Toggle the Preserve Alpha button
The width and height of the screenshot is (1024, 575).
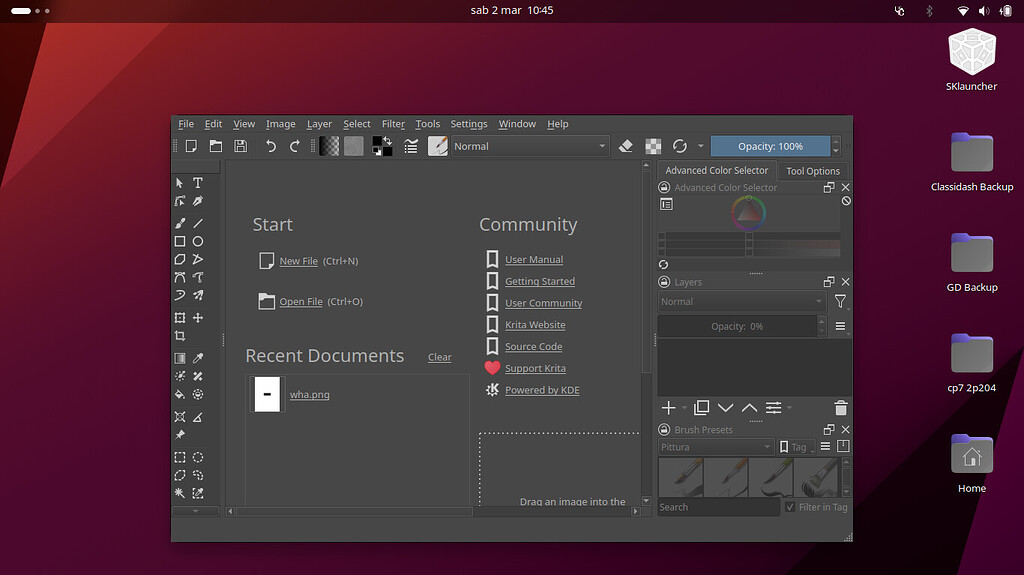[653, 146]
